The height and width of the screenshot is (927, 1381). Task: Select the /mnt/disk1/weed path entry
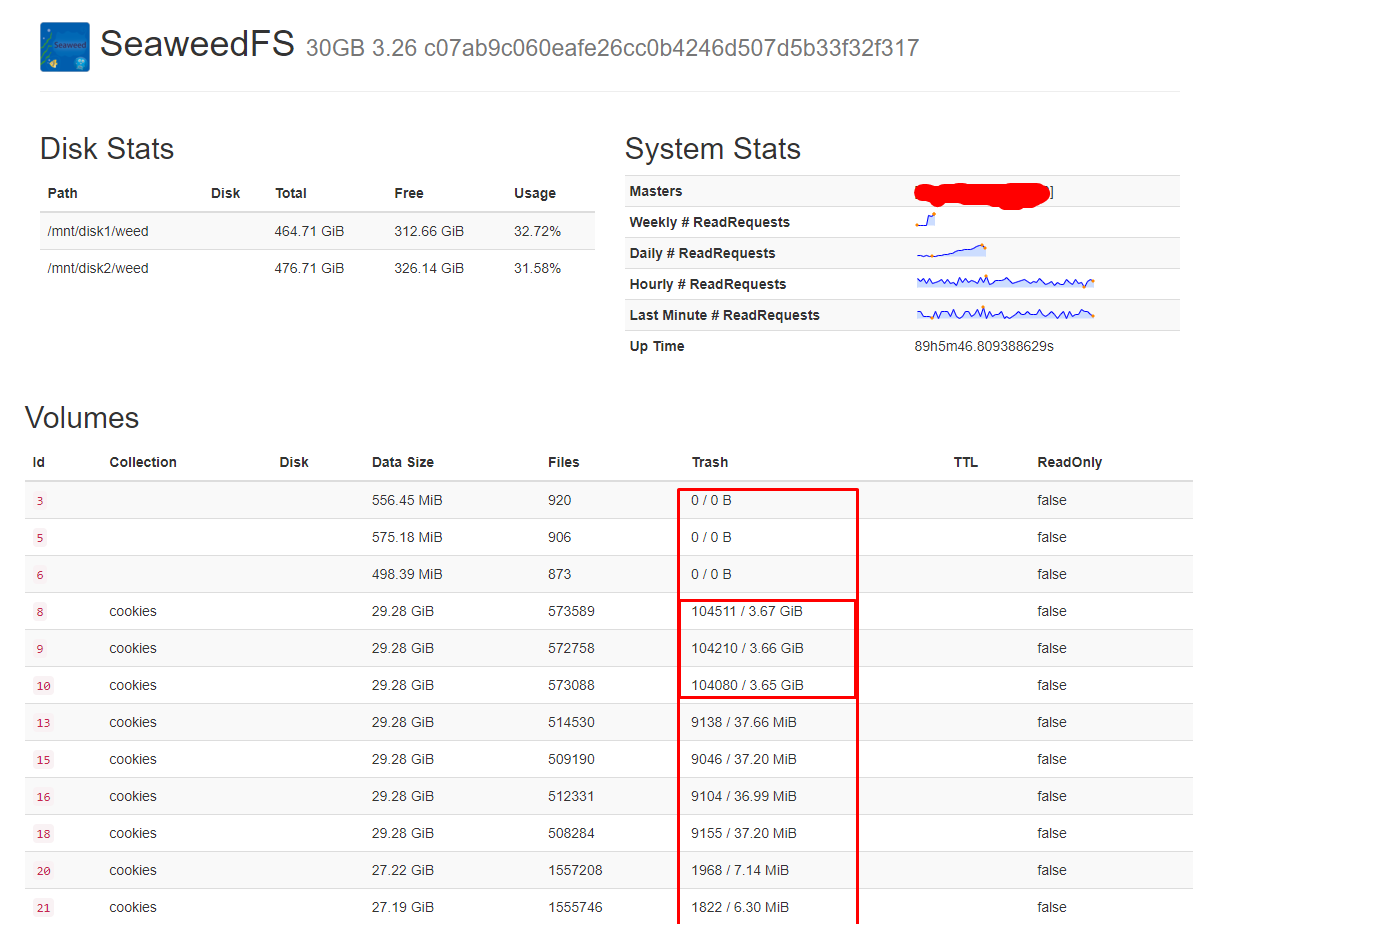click(x=96, y=231)
